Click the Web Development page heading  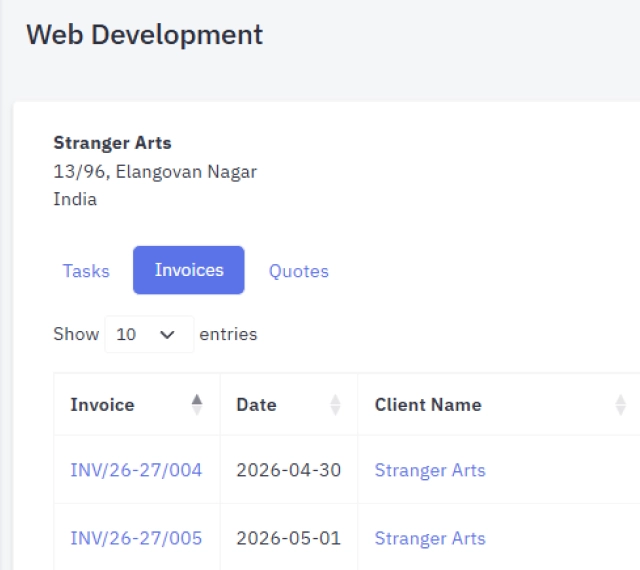(x=144, y=35)
